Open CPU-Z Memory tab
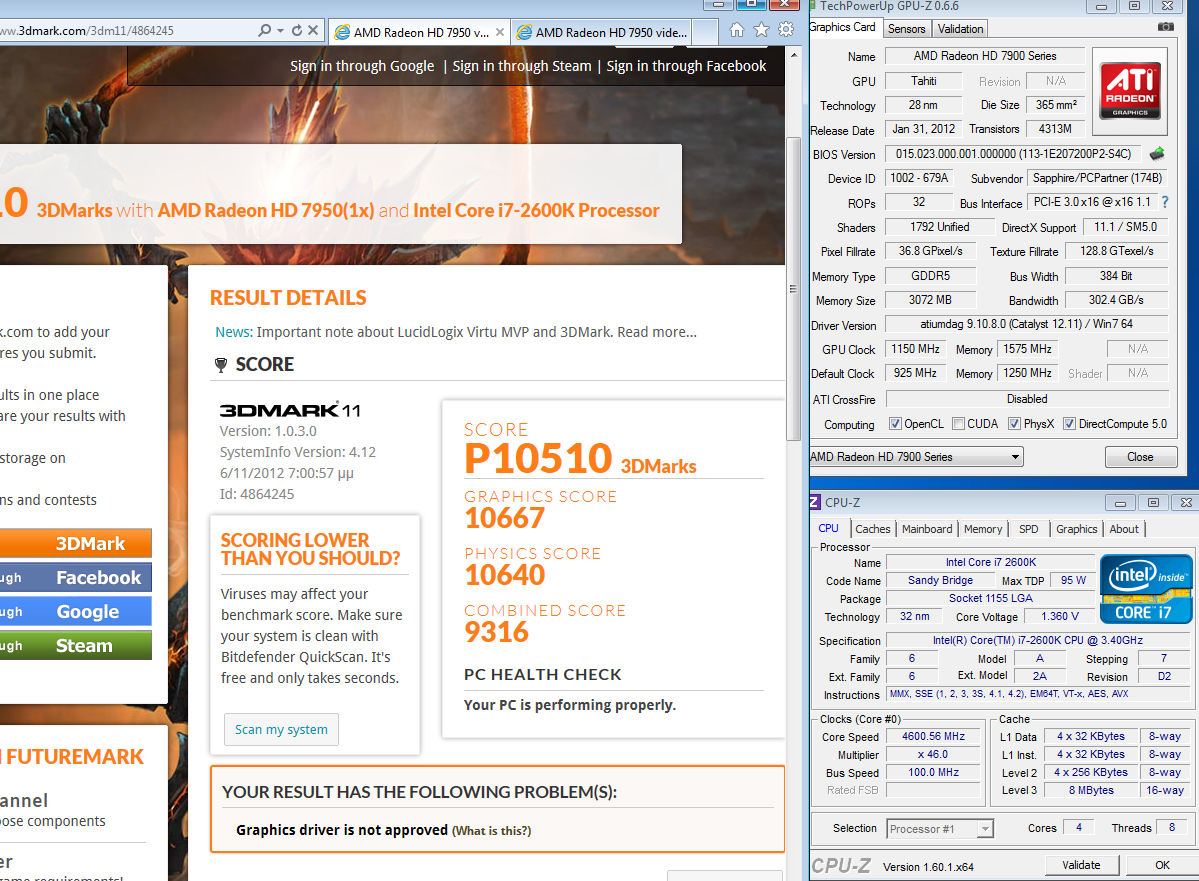 click(983, 528)
